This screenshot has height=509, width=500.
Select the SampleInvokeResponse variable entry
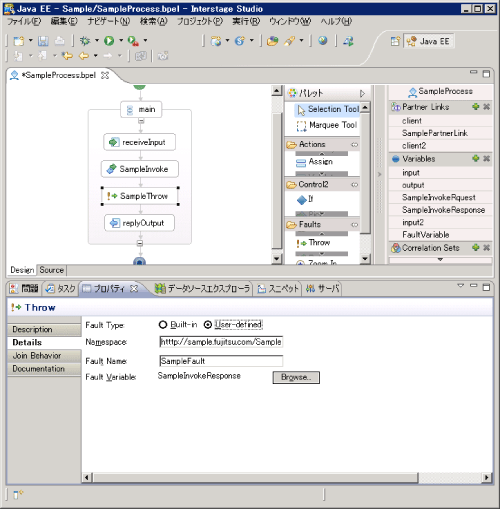coord(440,210)
